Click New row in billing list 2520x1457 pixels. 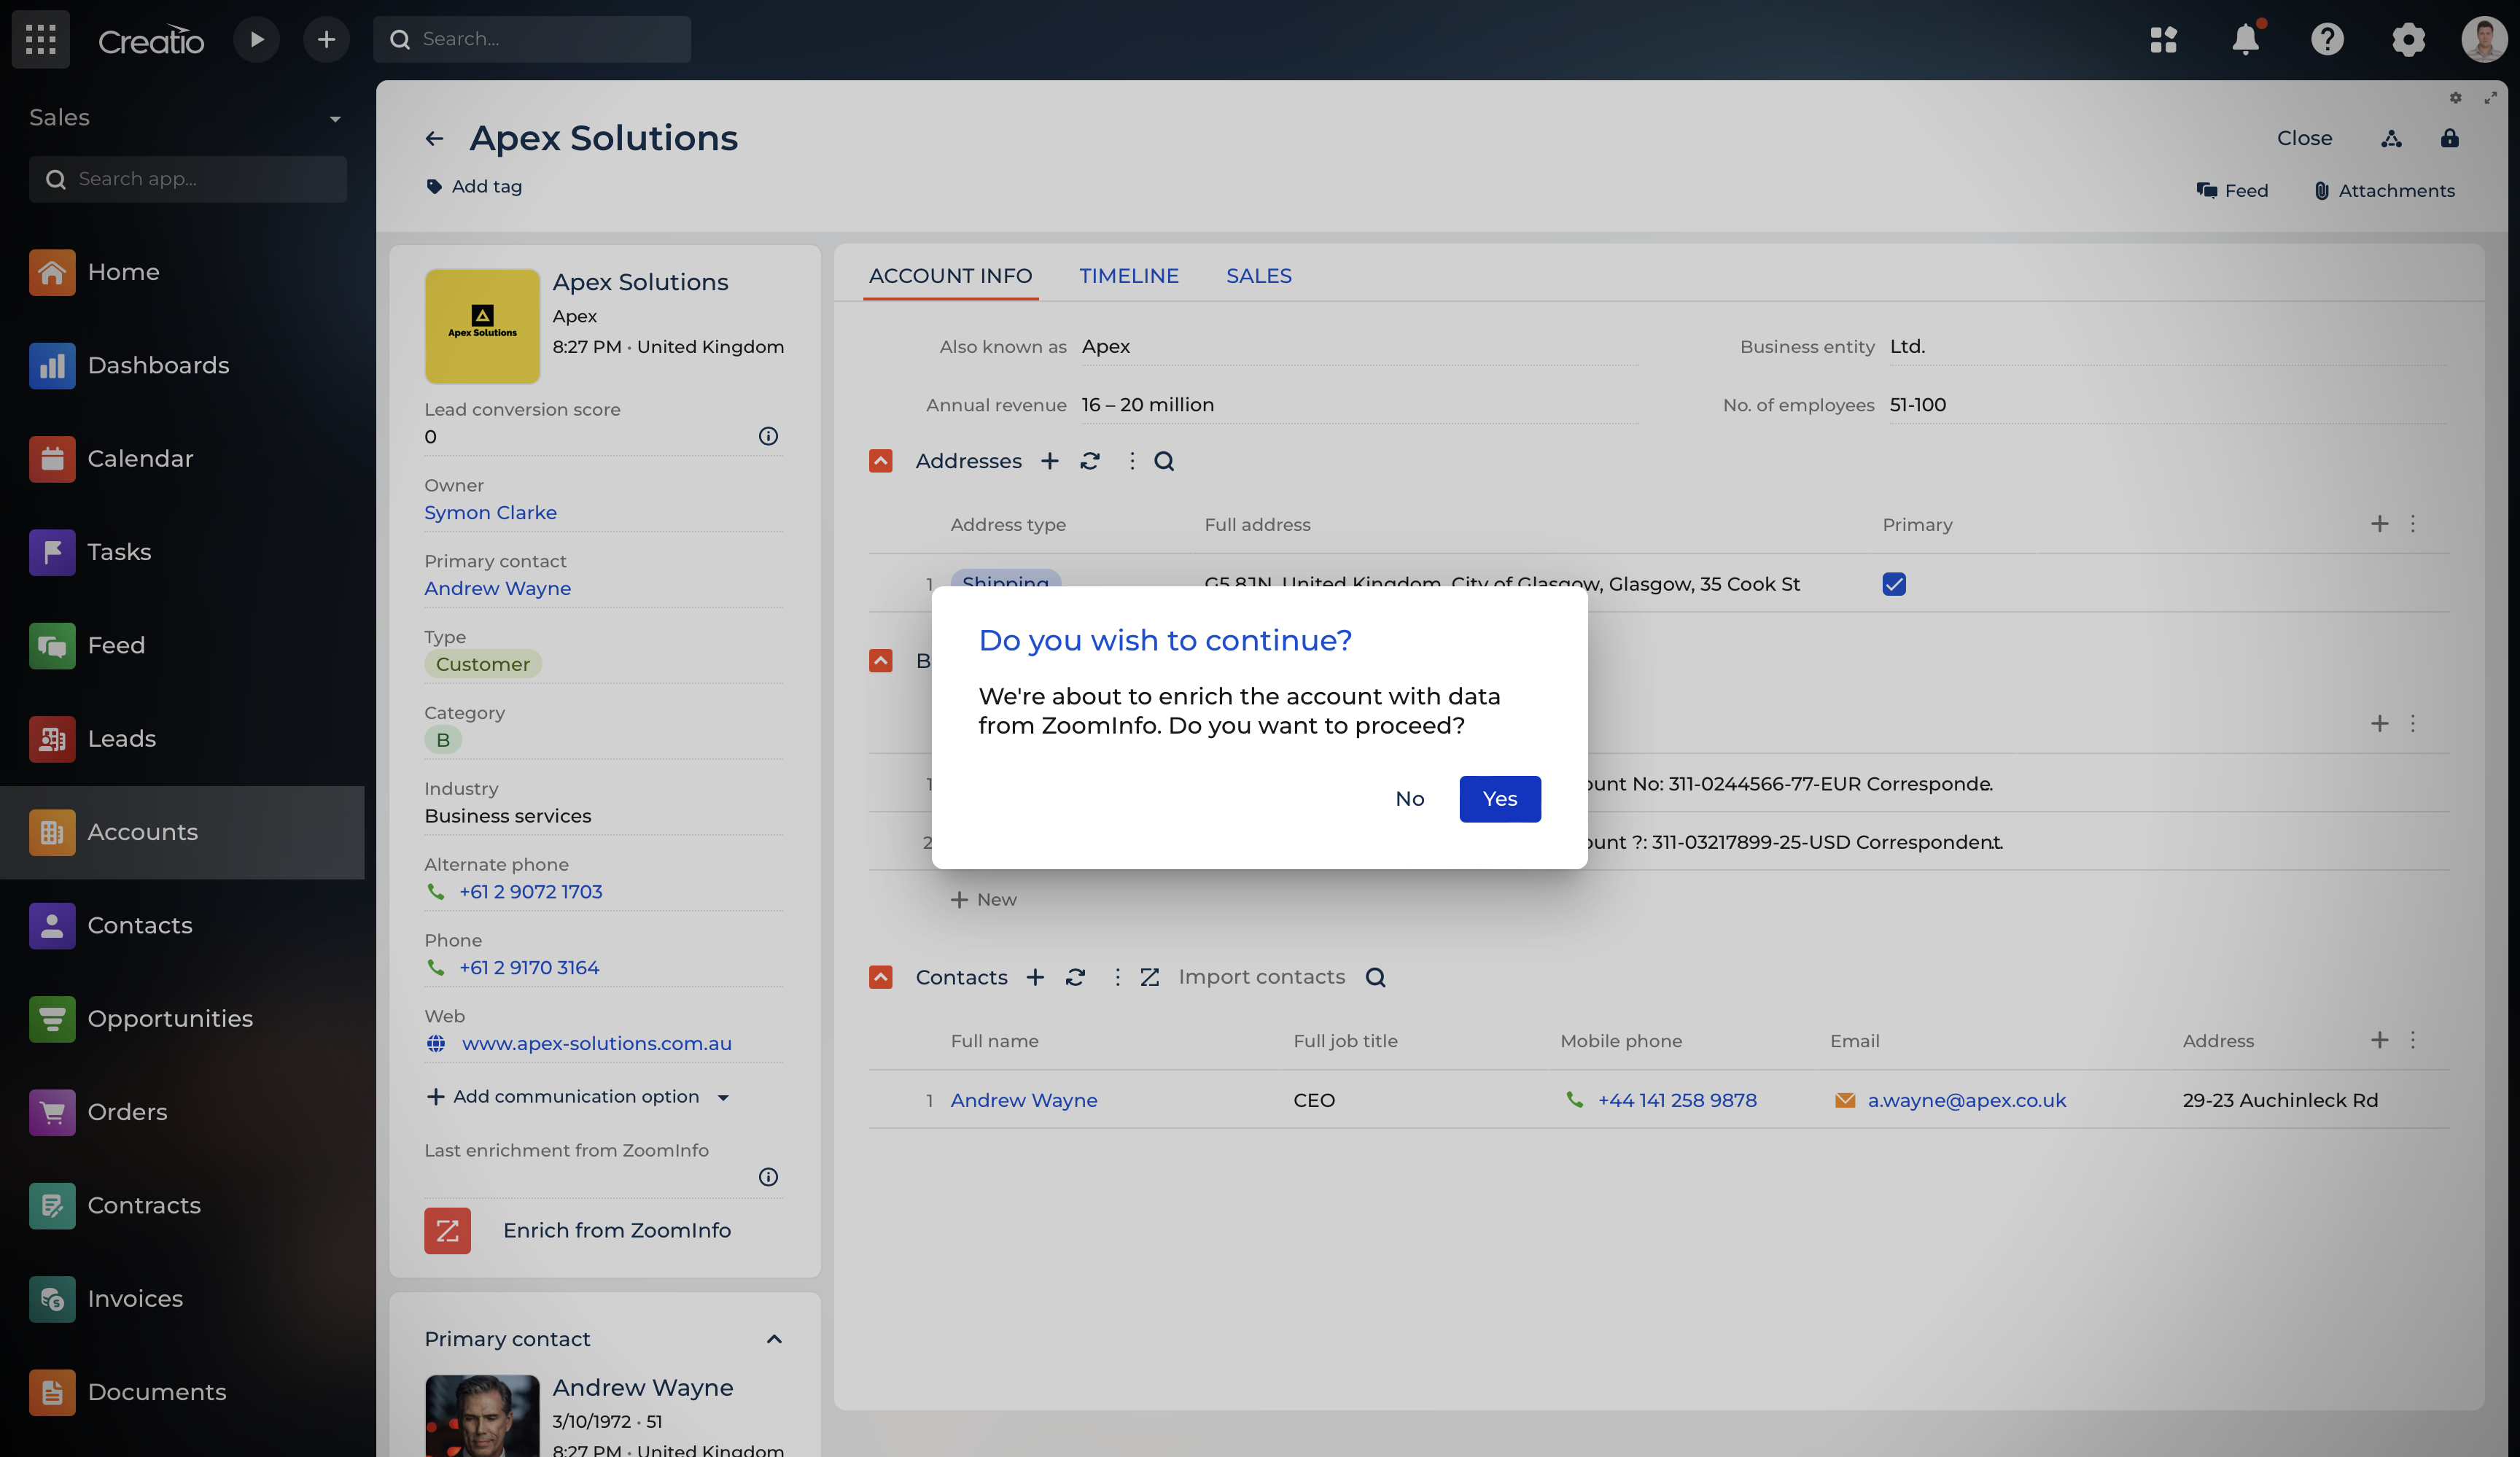982,899
